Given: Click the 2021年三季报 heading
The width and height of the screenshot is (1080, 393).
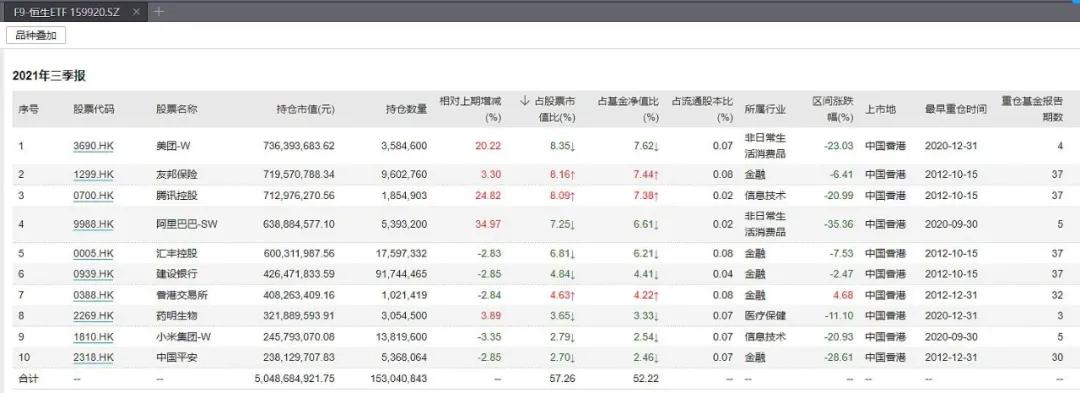Looking at the screenshot, I should (48, 76).
